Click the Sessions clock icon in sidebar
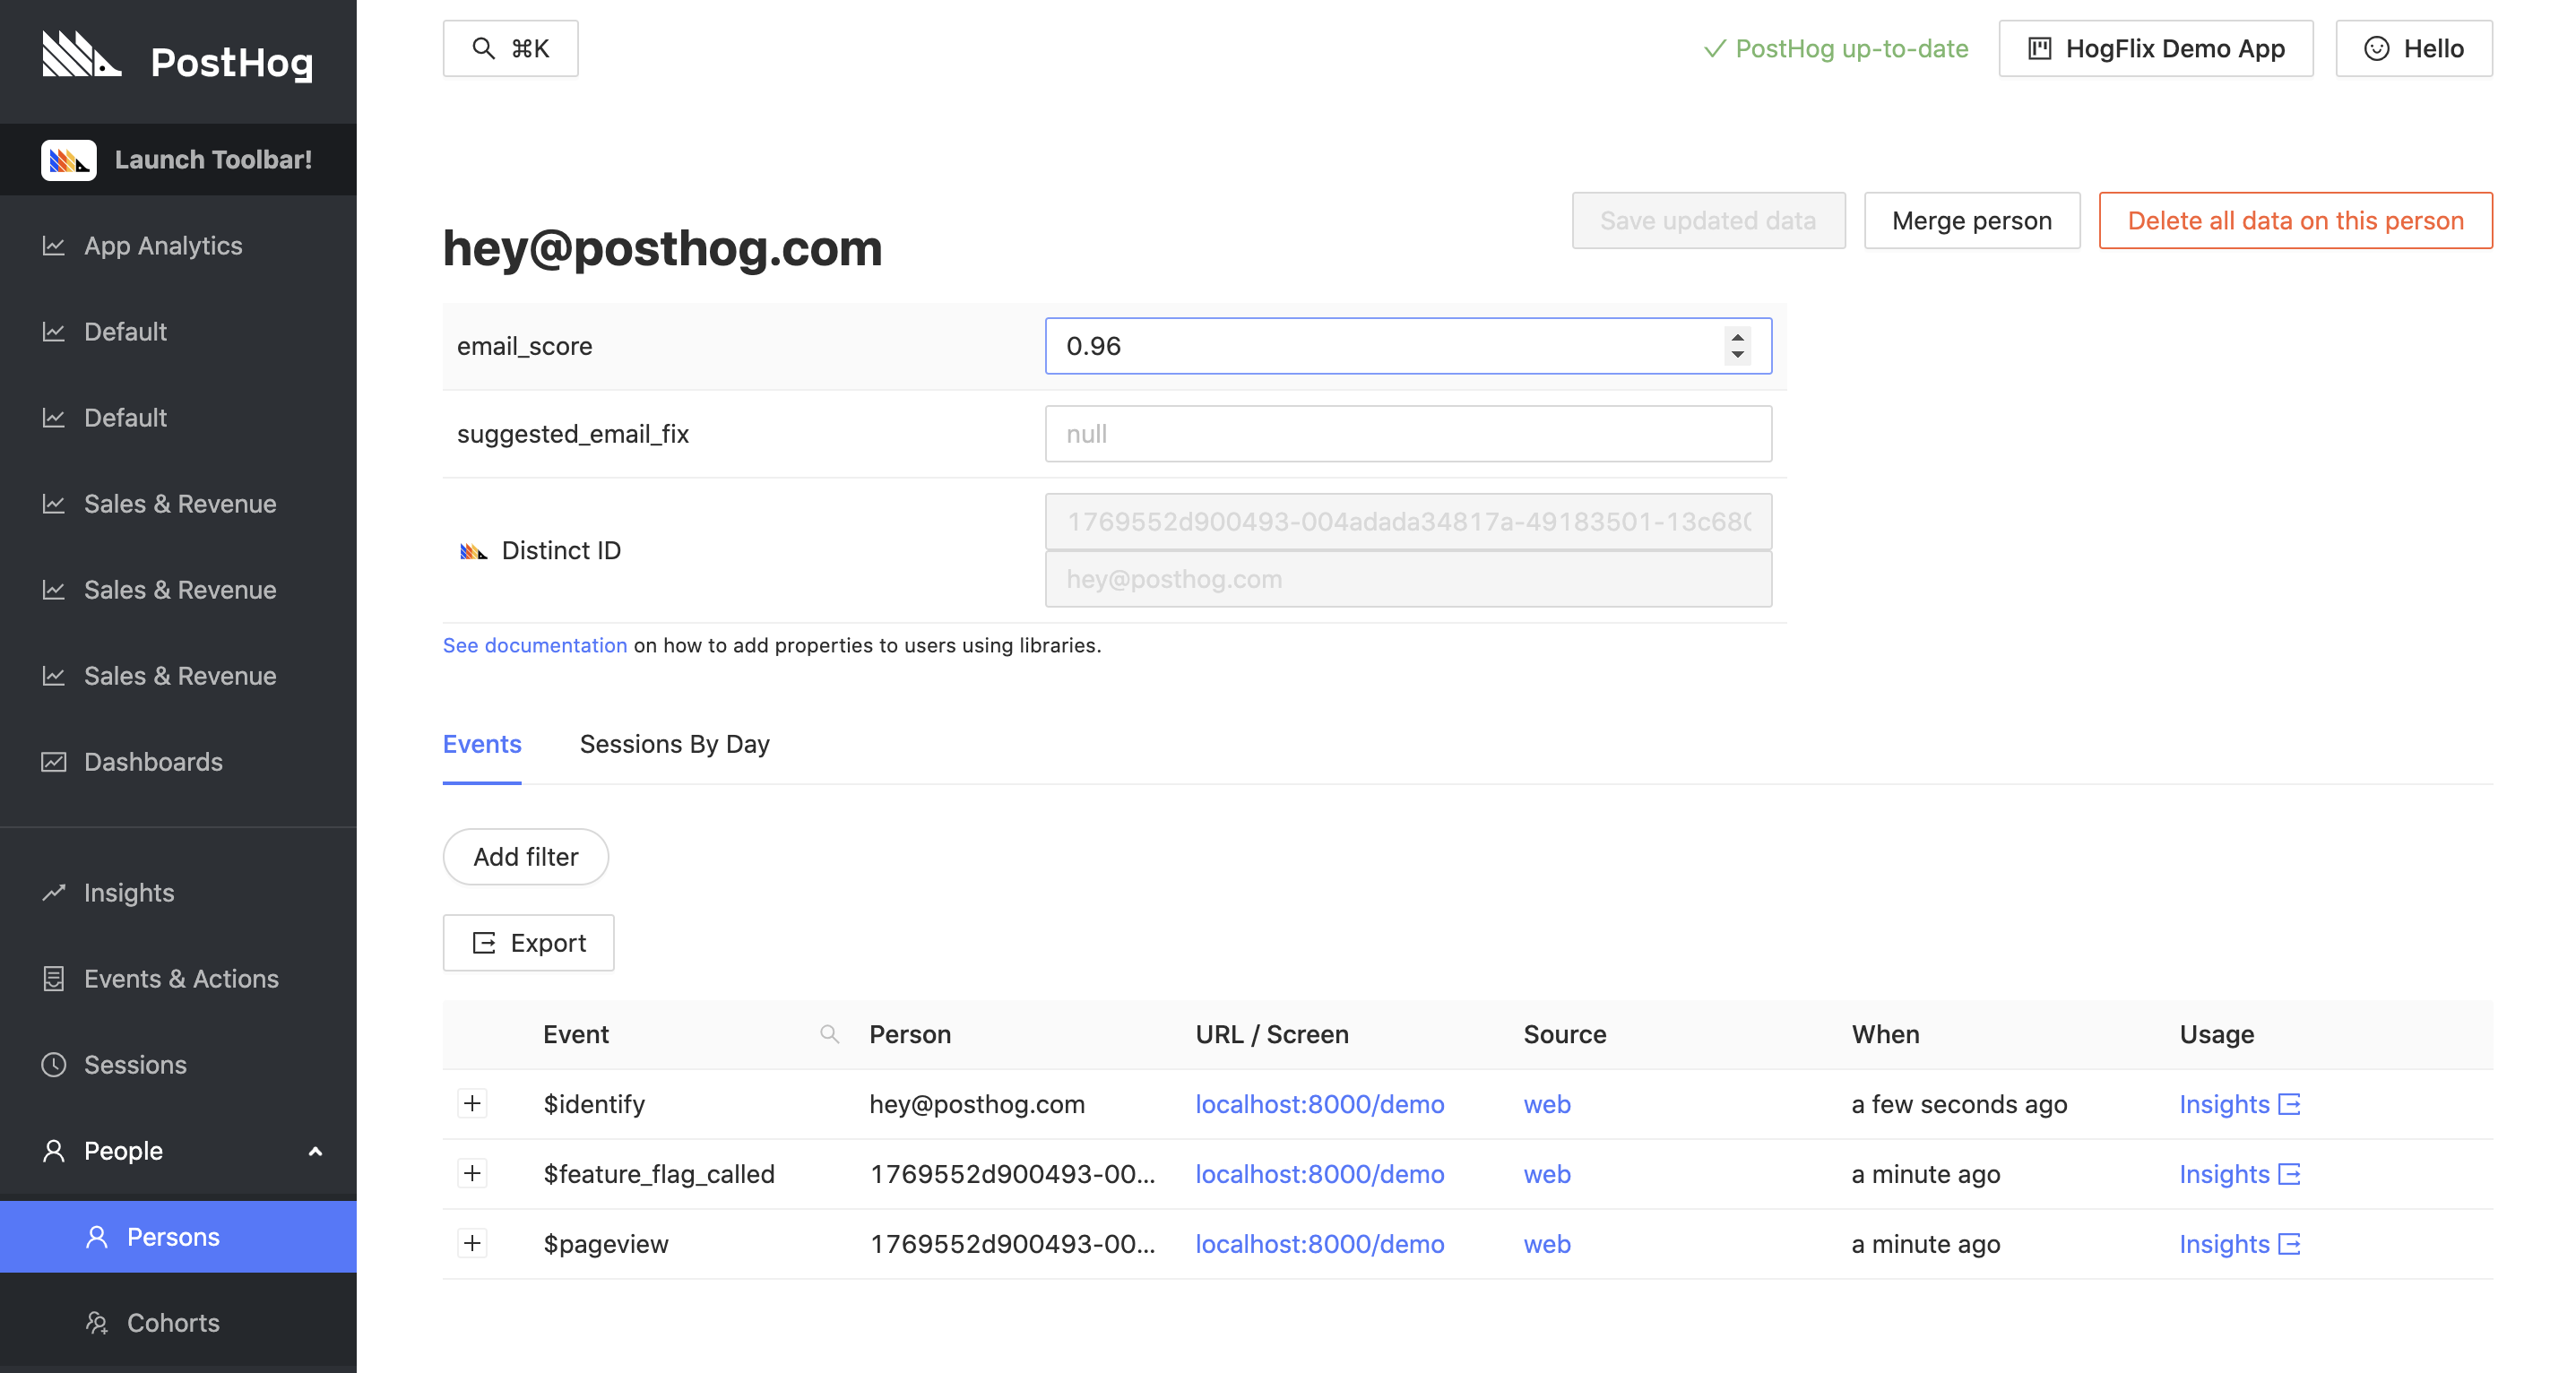2576x1373 pixels. [x=54, y=1065]
